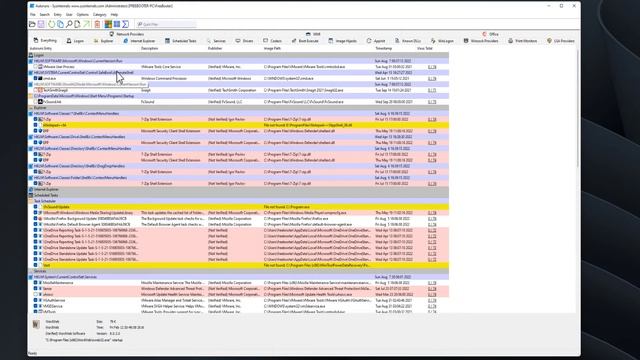
Task: Switch to the Image Hijacks tab
Action: pyautogui.click(x=342, y=41)
